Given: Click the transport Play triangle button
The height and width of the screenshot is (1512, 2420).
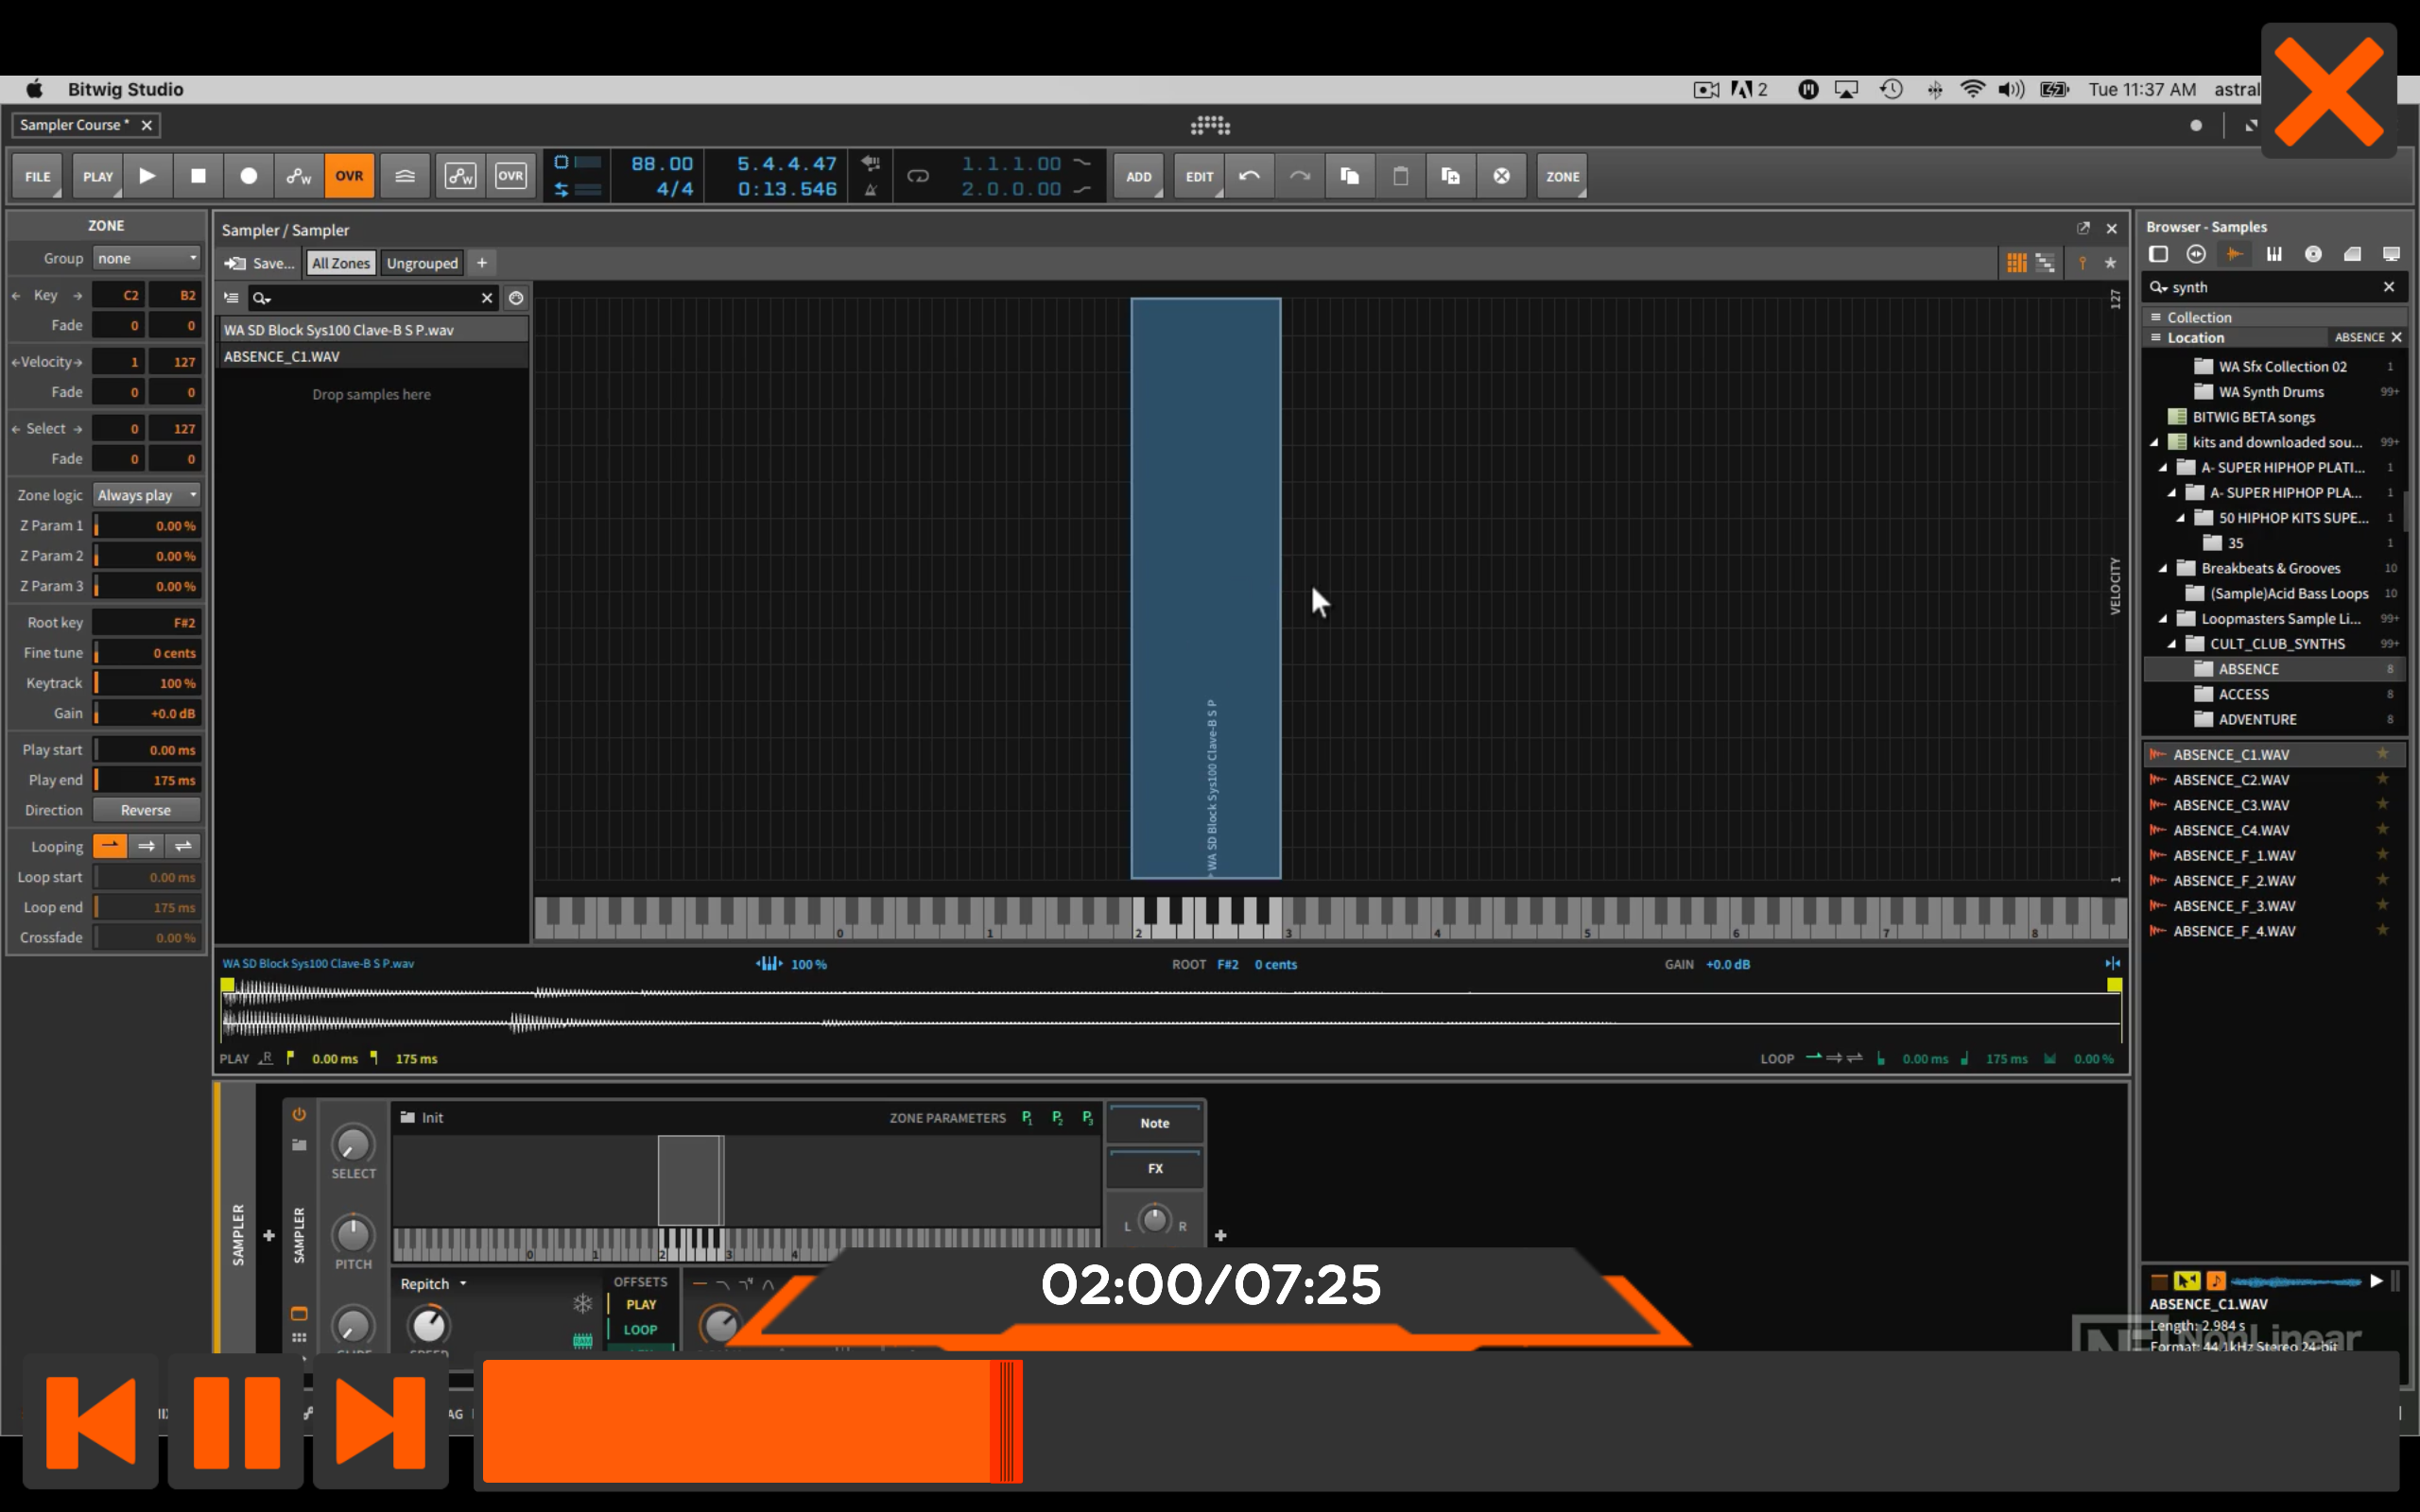Looking at the screenshot, I should 147,176.
